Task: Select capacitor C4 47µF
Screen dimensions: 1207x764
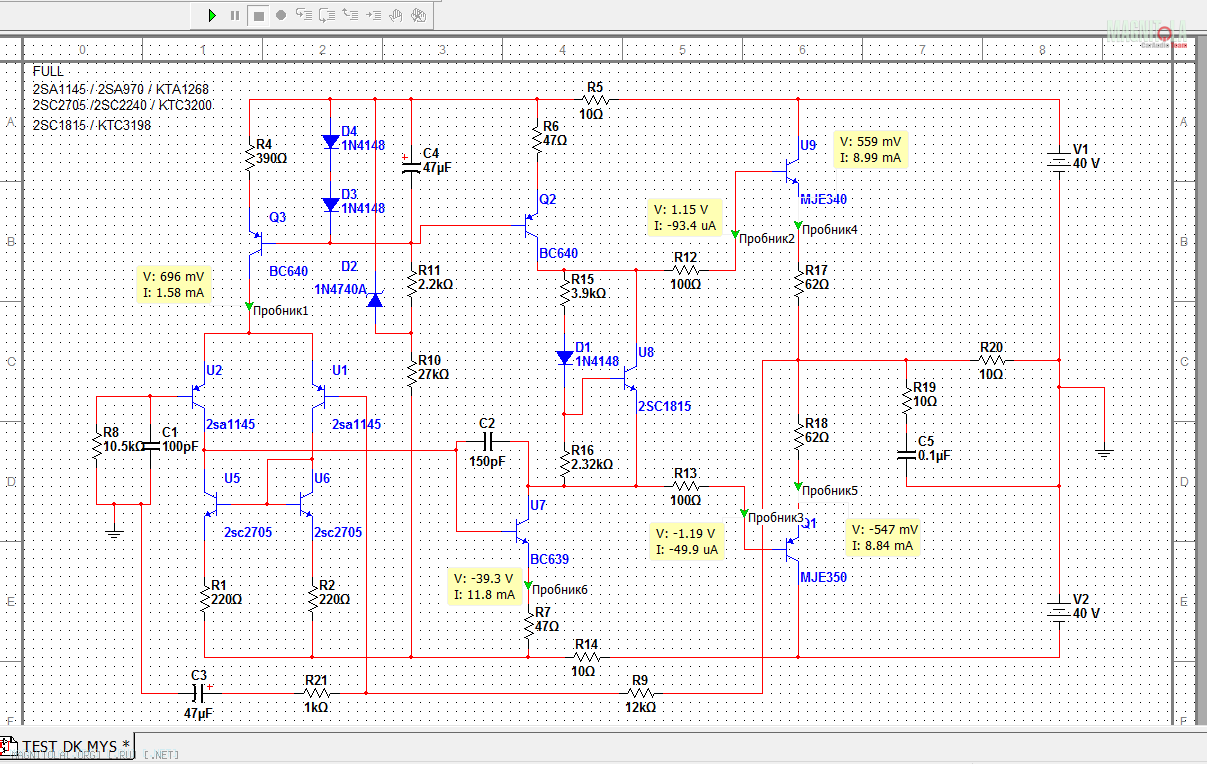Action: [x=410, y=163]
